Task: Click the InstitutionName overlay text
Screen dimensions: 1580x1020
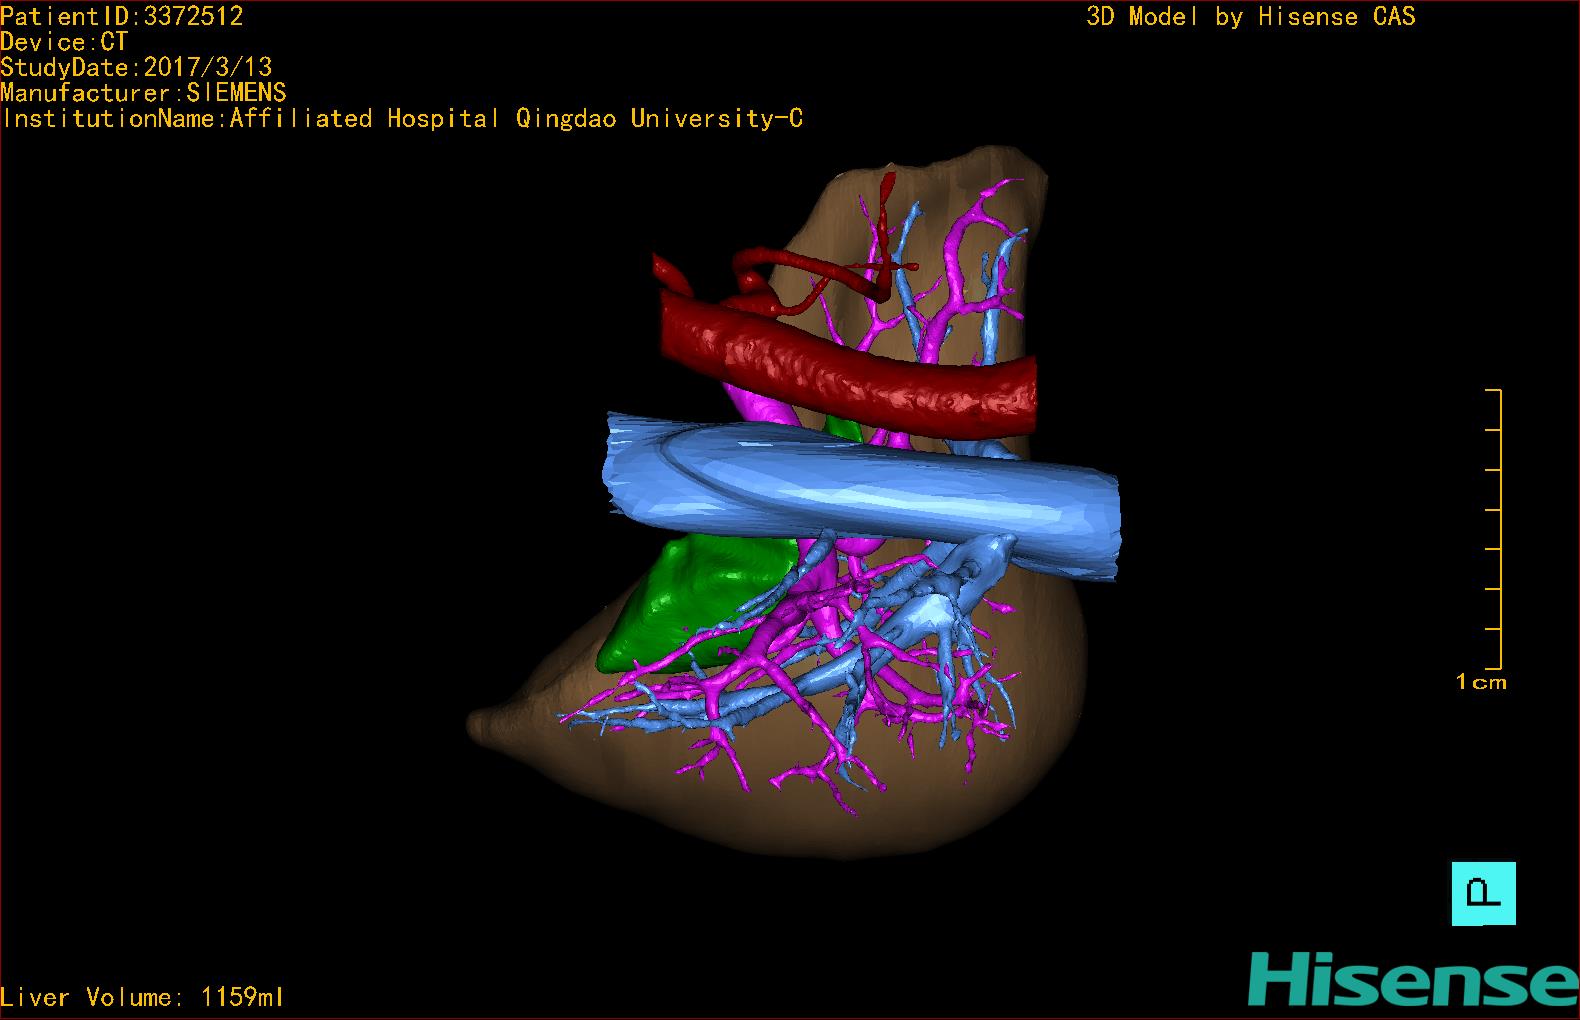Action: point(402,119)
